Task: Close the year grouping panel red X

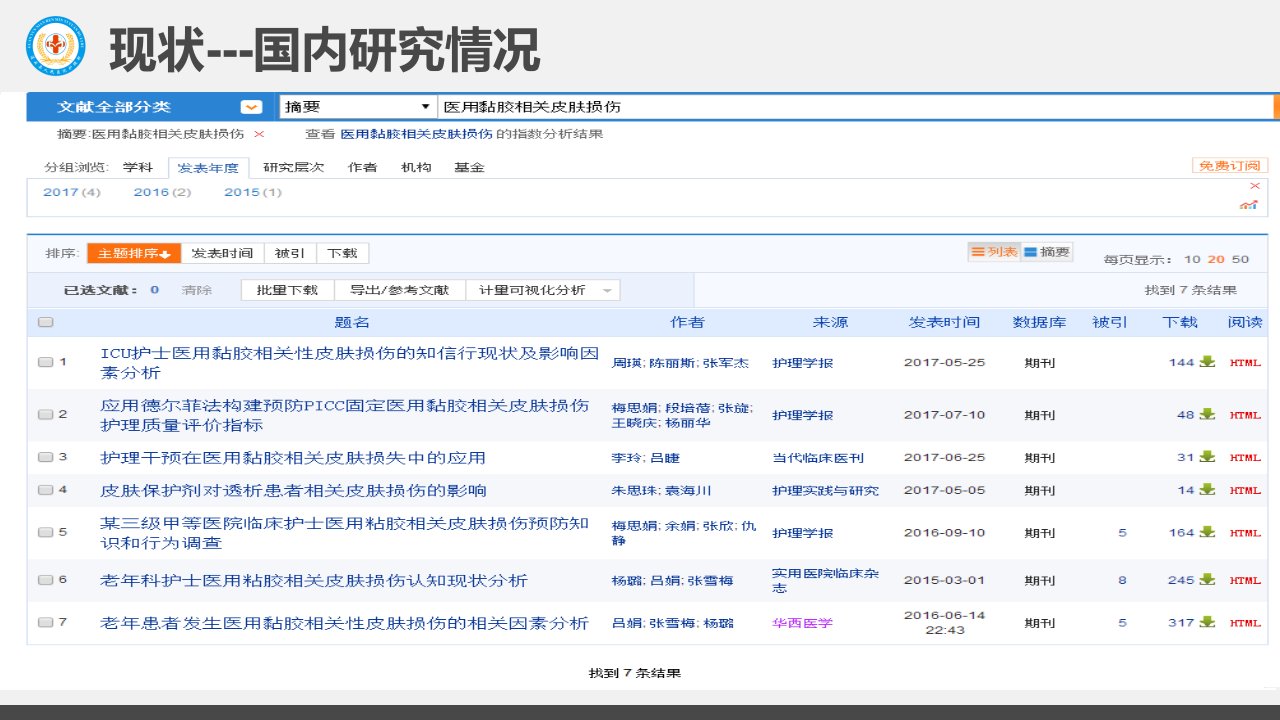Action: click(x=1255, y=186)
